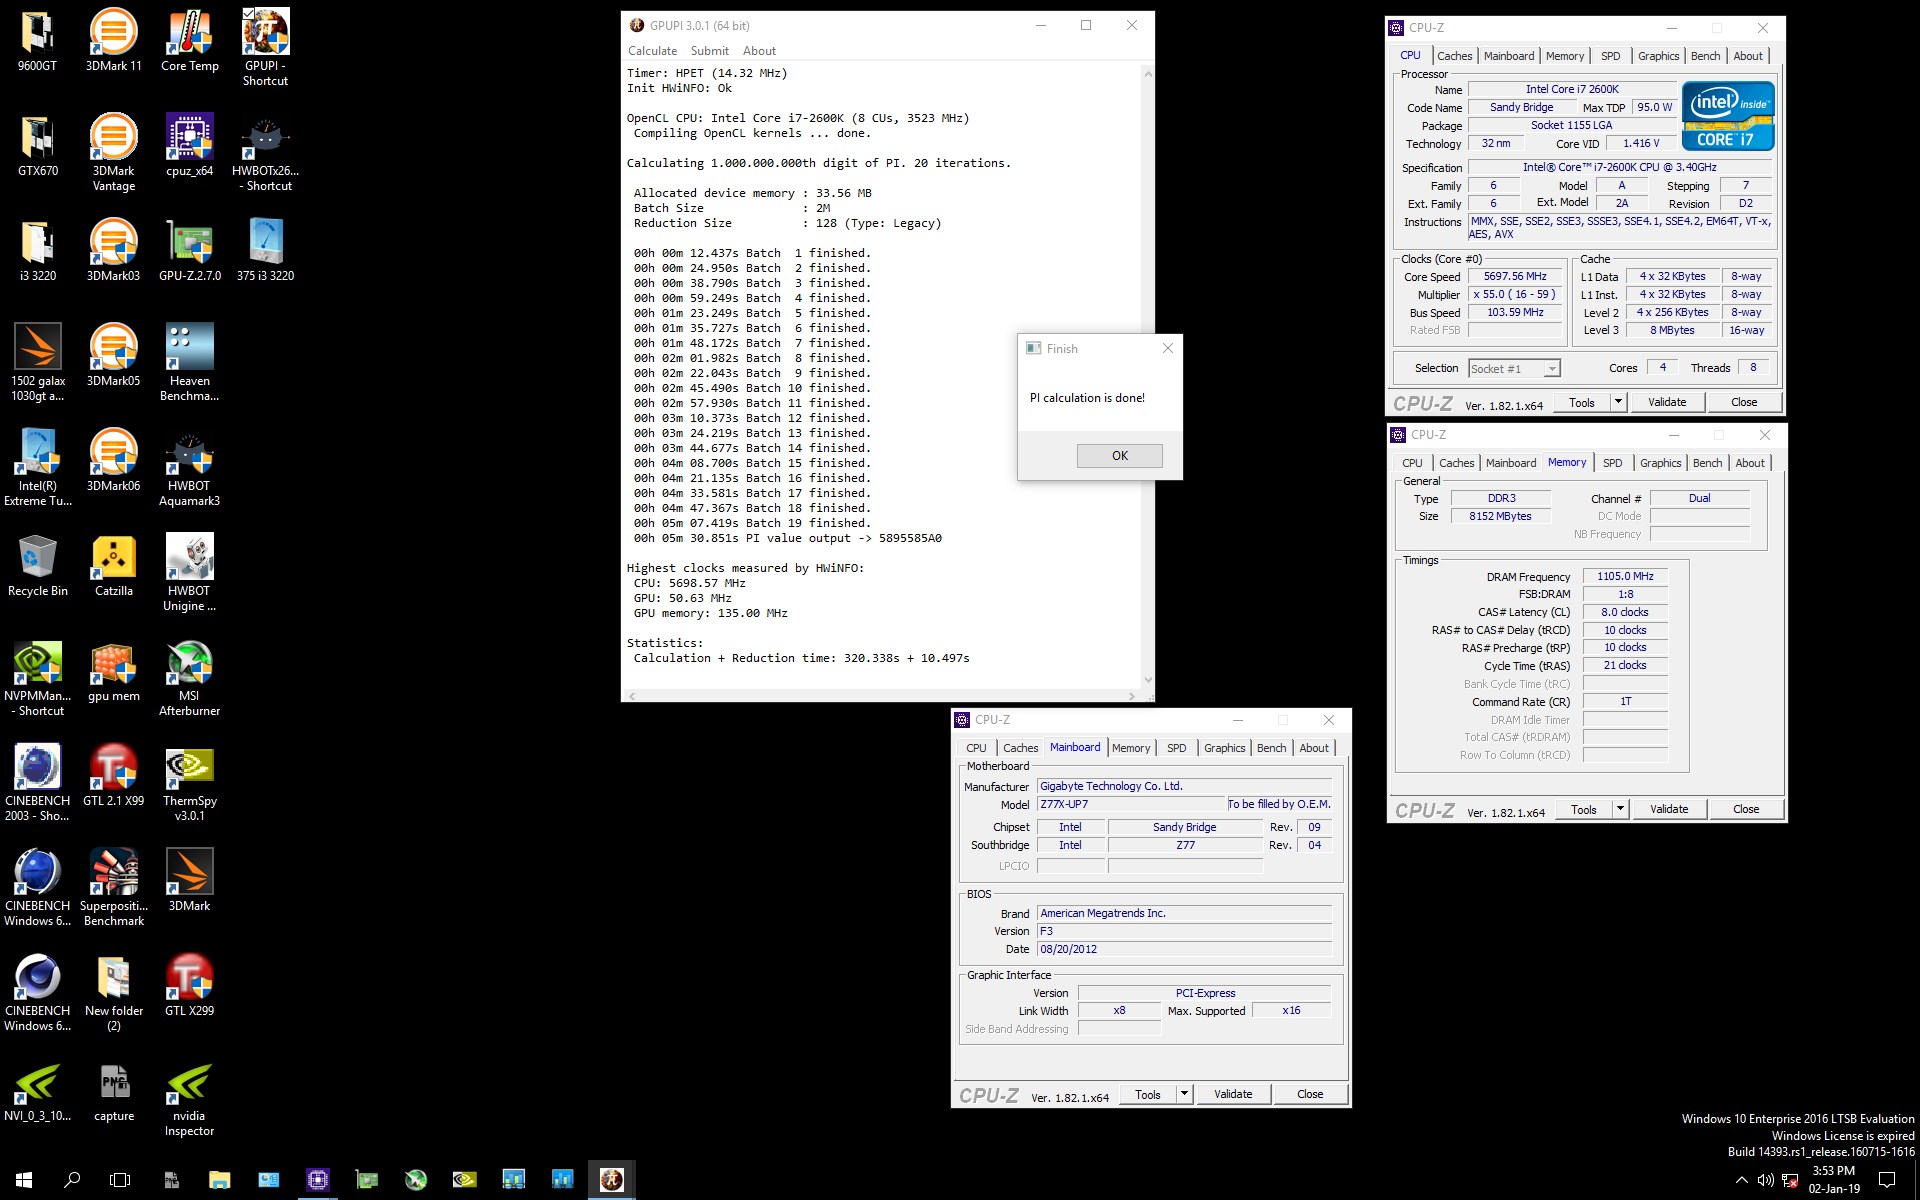
Task: Click Core Speed value field
Action: point(1514,277)
